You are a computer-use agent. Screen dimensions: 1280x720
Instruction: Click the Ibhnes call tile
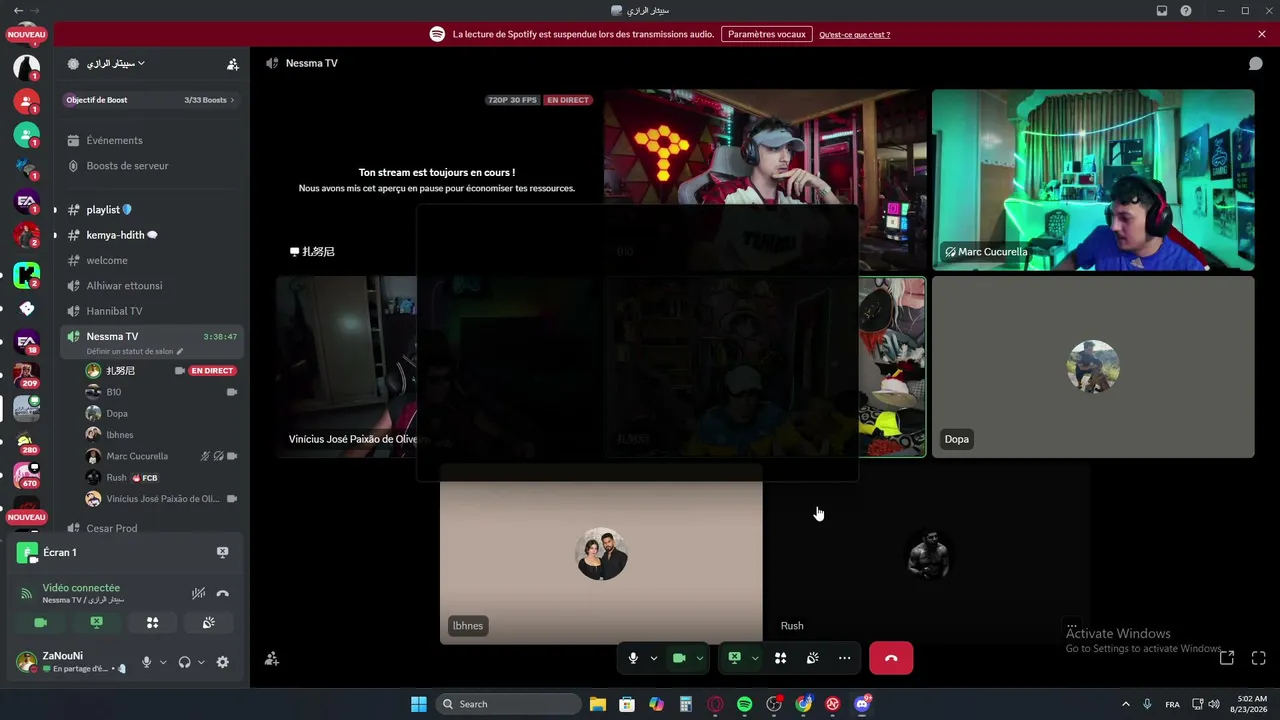pyautogui.click(x=601, y=554)
